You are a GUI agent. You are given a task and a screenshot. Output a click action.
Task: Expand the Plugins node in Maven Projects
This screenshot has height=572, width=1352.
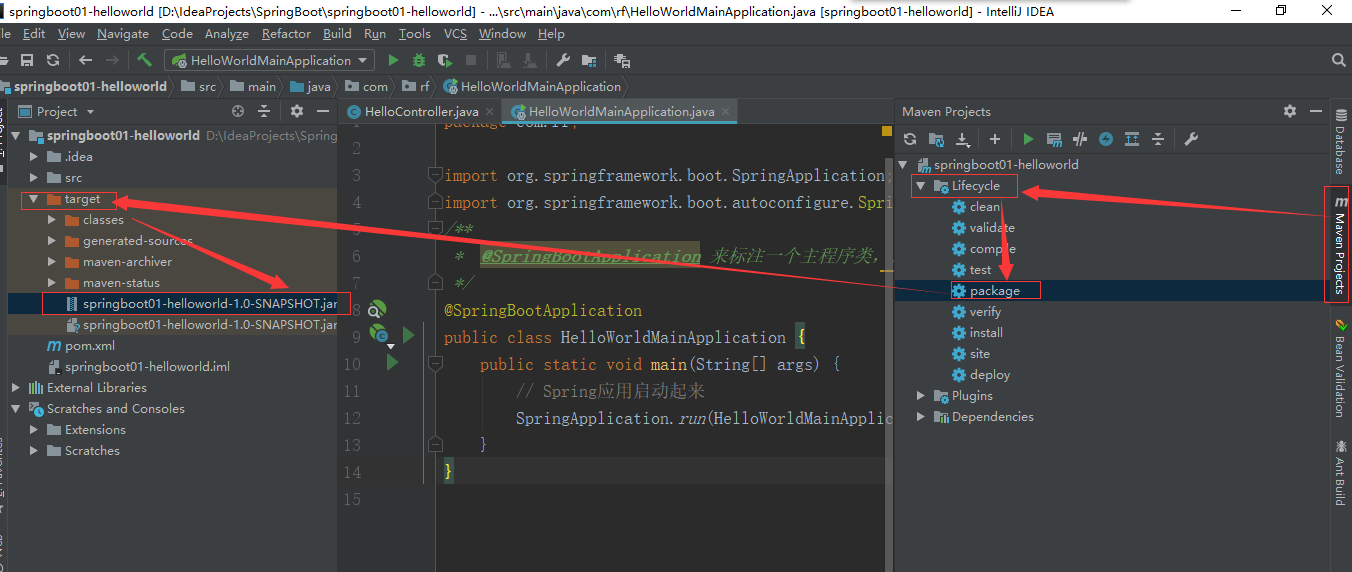coord(922,396)
